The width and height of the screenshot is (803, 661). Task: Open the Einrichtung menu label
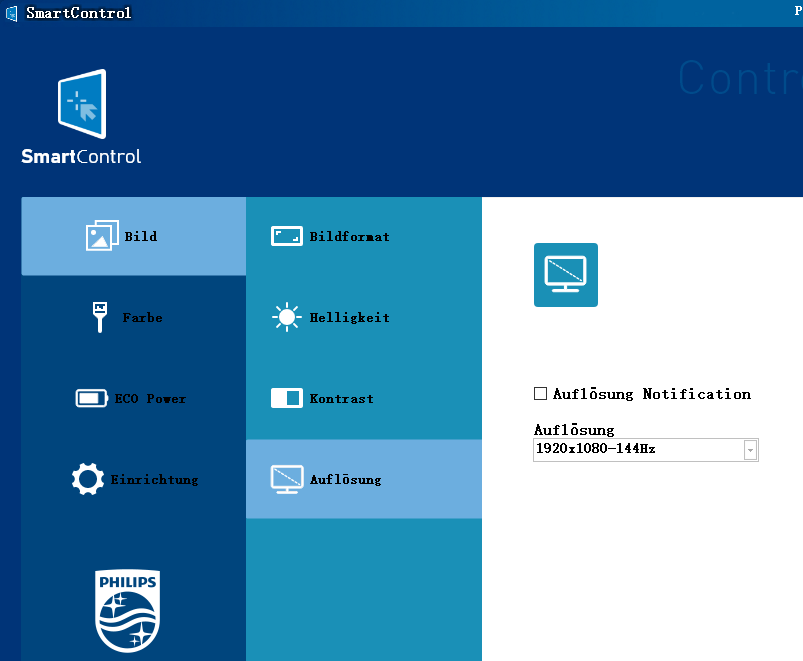click(154, 479)
